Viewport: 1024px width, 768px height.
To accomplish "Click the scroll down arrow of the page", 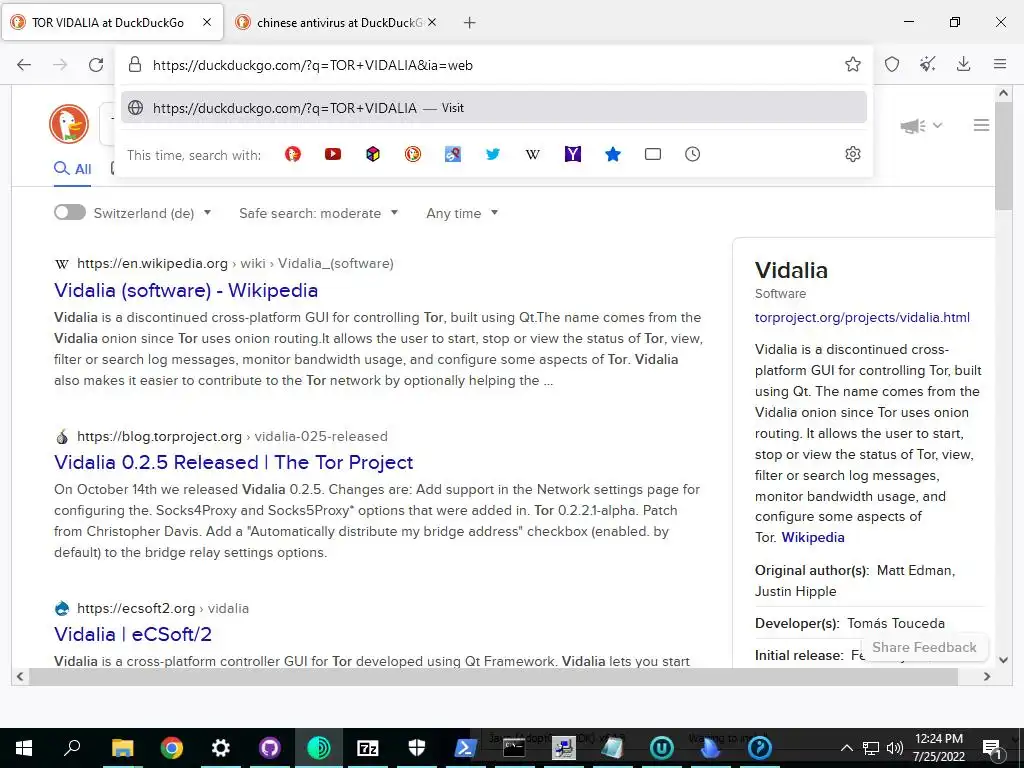I will [1004, 660].
